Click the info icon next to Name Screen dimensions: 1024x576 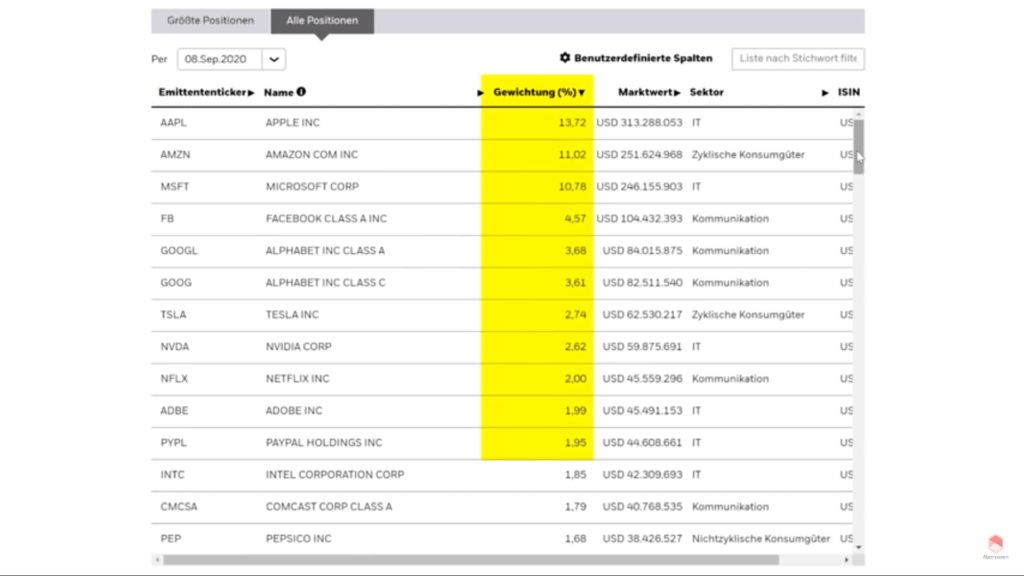point(301,91)
